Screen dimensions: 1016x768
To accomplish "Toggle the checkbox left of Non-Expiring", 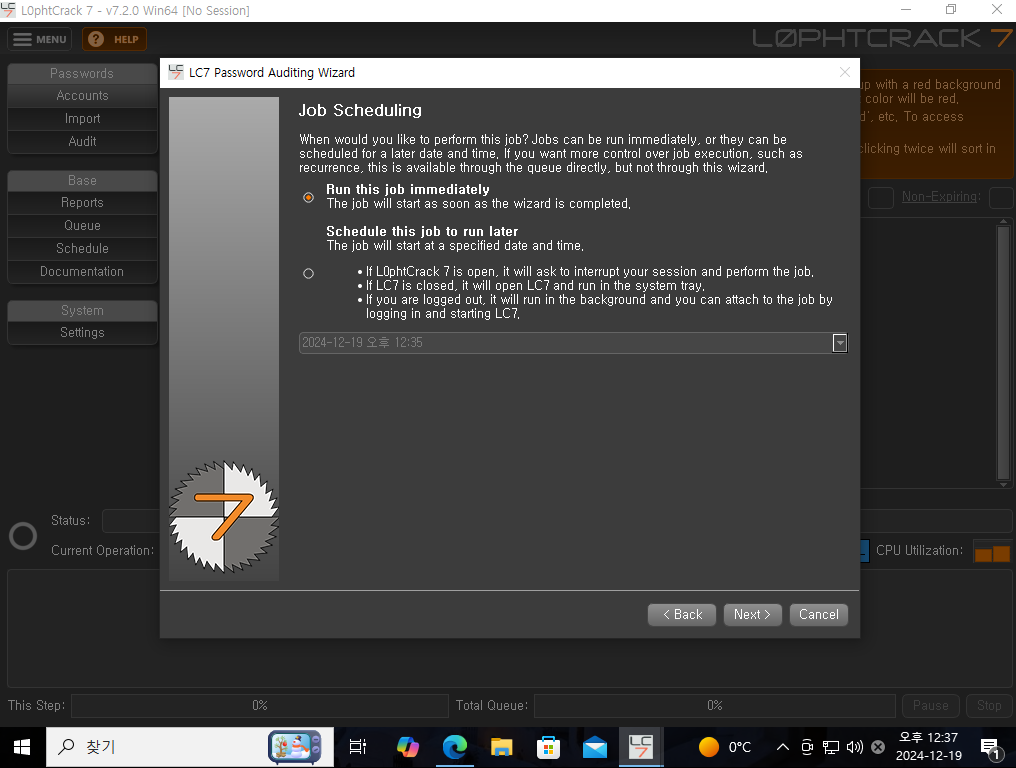I will click(881, 198).
